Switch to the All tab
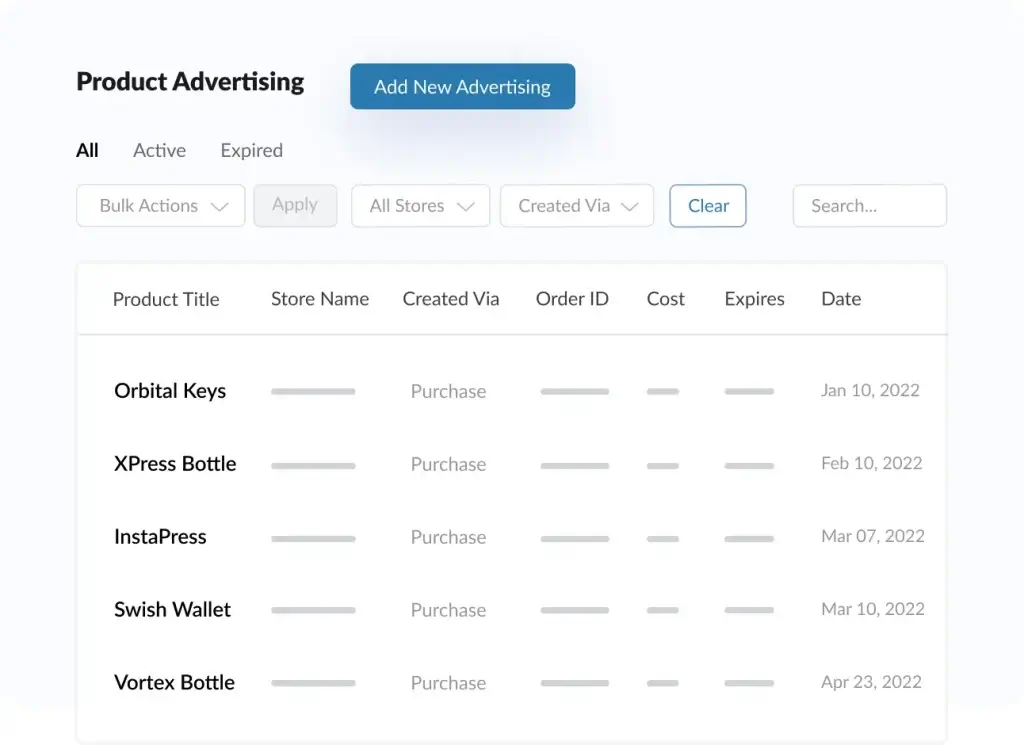1024x745 pixels. click(x=87, y=150)
